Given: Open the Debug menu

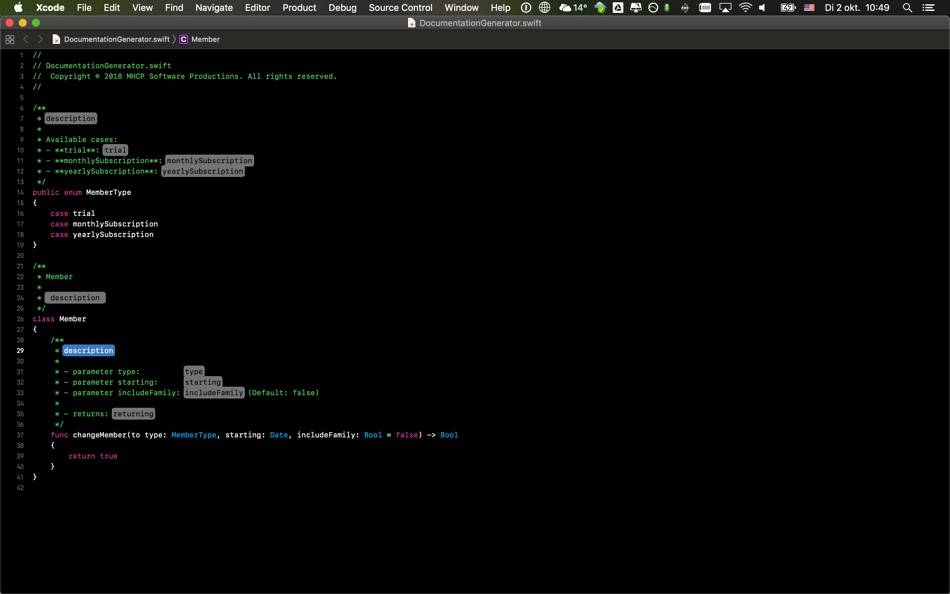Looking at the screenshot, I should (342, 7).
